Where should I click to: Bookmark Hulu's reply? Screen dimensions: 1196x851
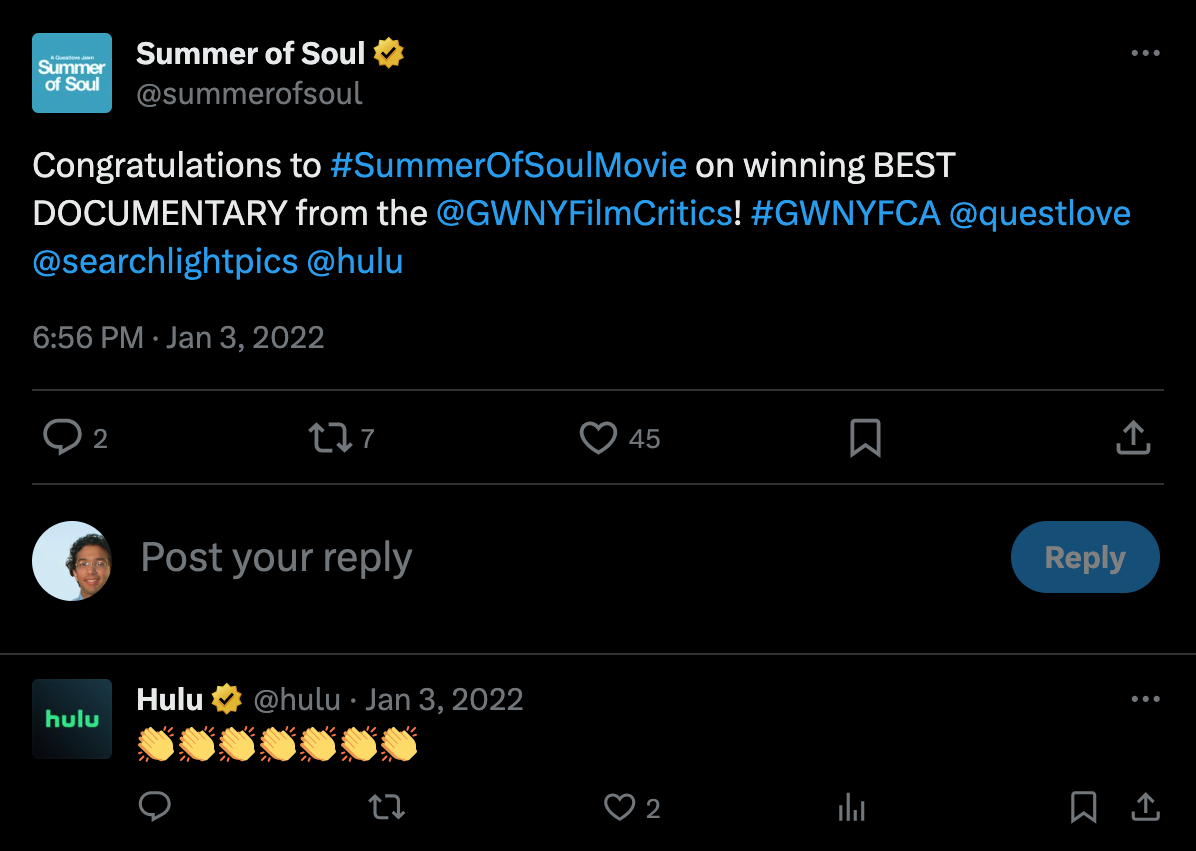(1083, 807)
